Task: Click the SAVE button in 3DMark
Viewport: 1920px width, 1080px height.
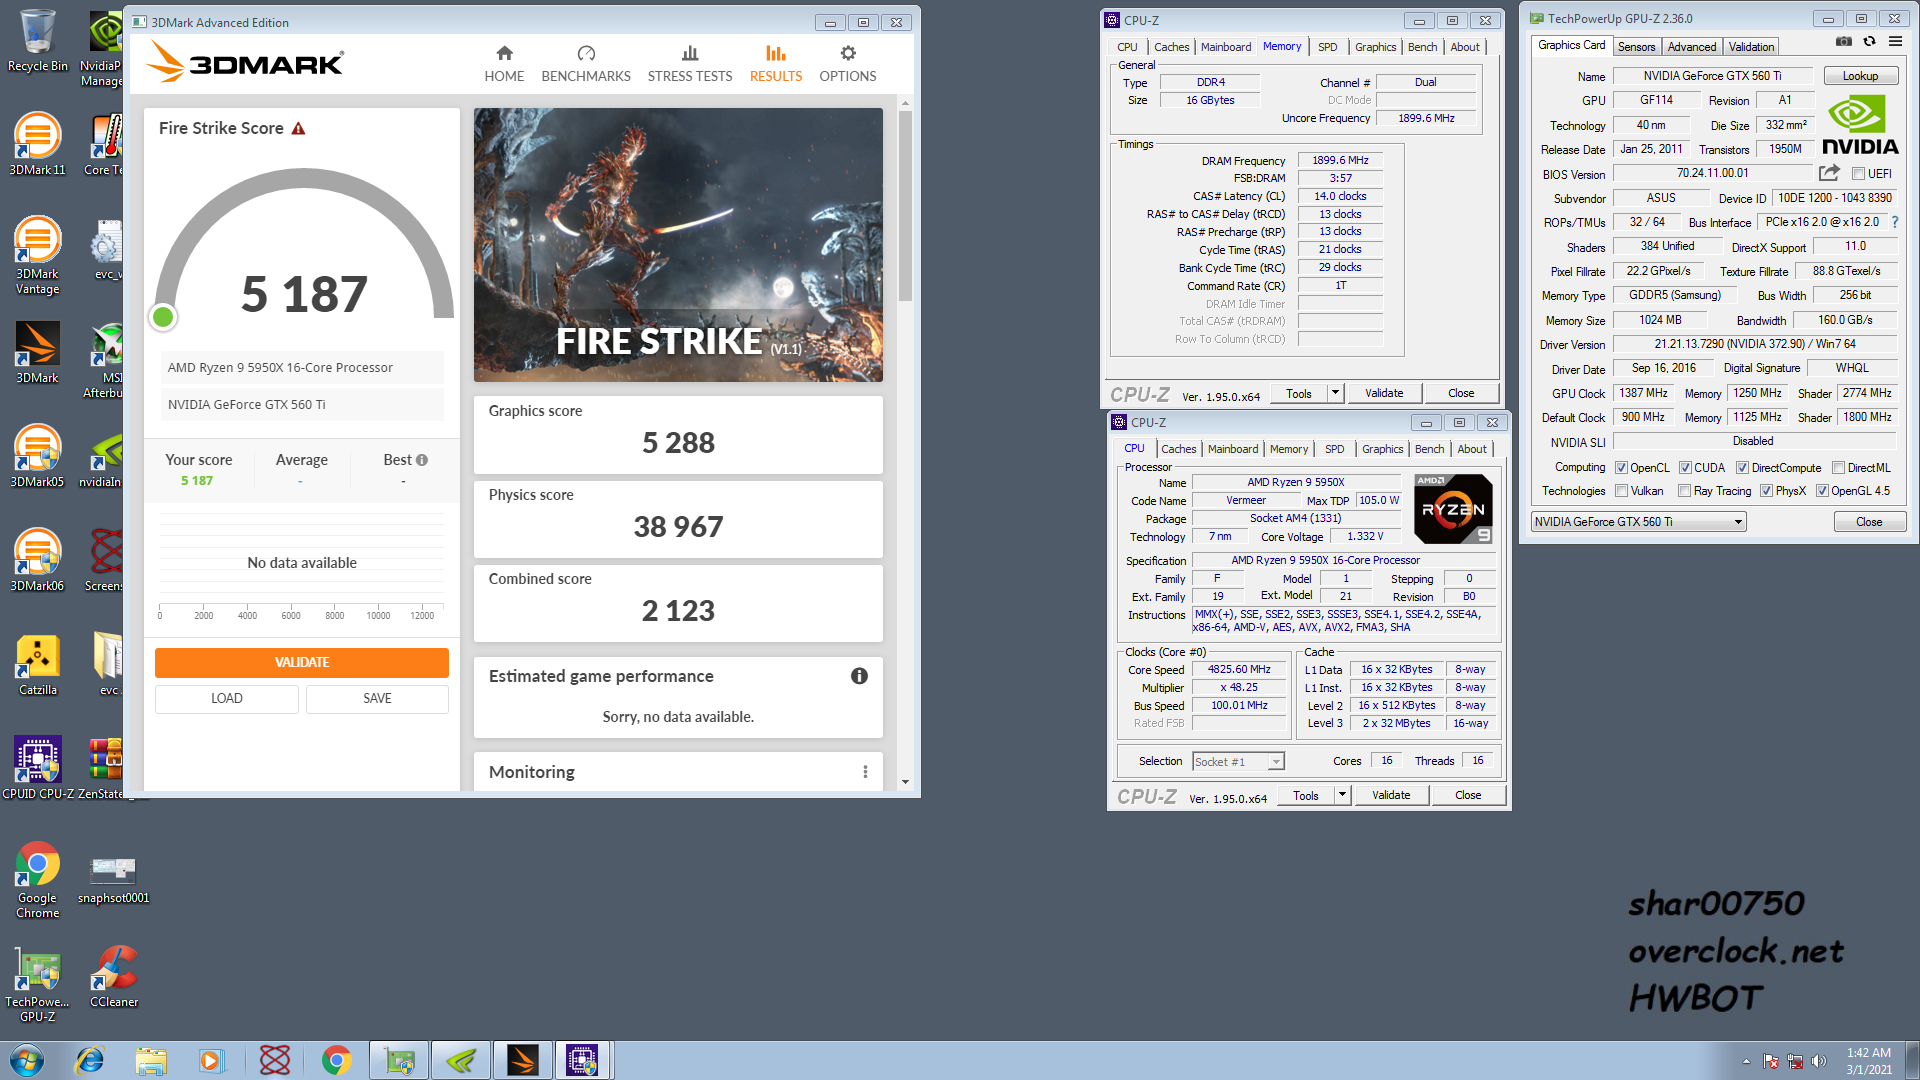Action: (x=377, y=699)
